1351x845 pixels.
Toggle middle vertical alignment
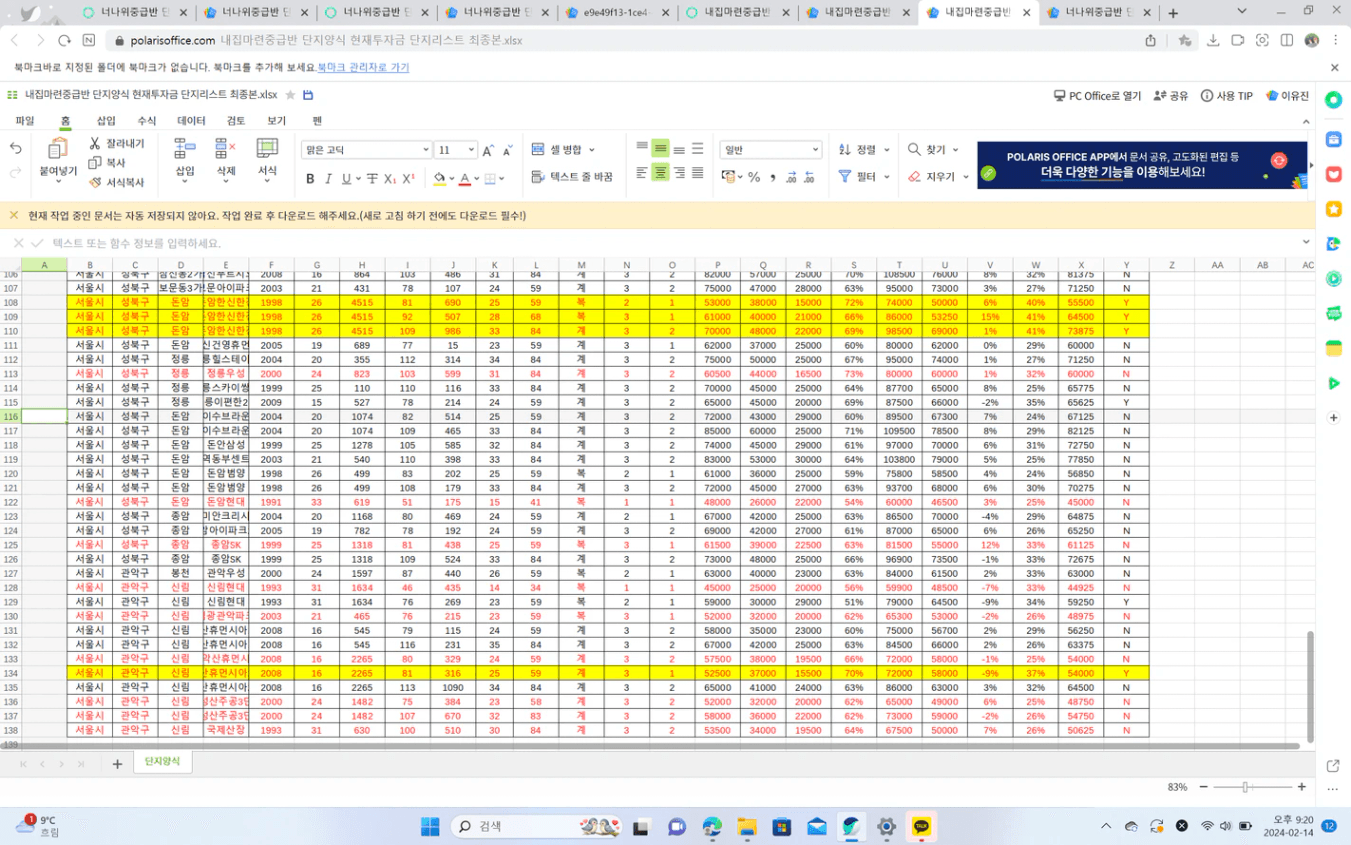click(x=660, y=149)
